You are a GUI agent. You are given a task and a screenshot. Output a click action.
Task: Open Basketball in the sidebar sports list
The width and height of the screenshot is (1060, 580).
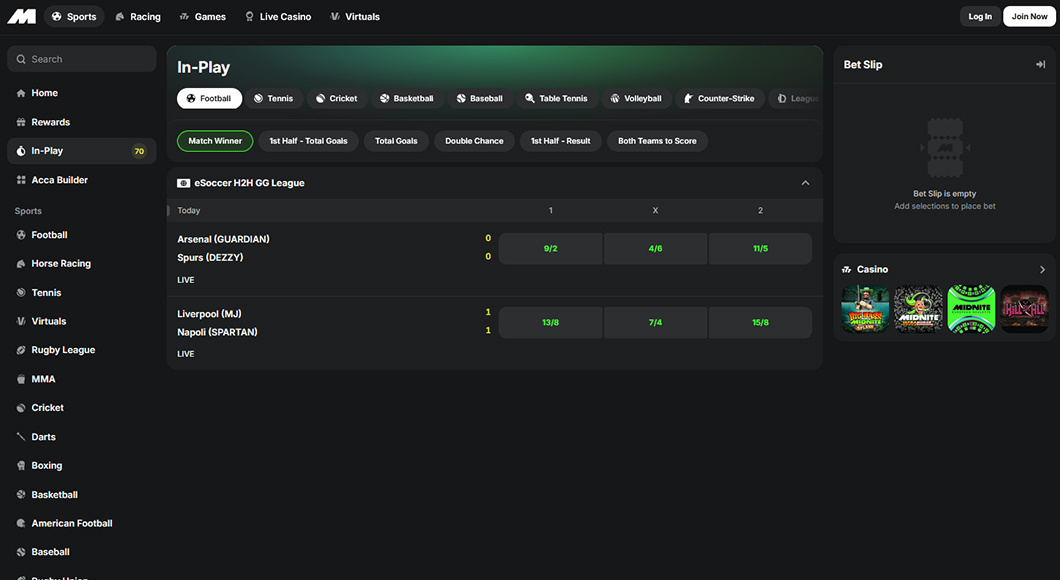[x=82, y=495]
